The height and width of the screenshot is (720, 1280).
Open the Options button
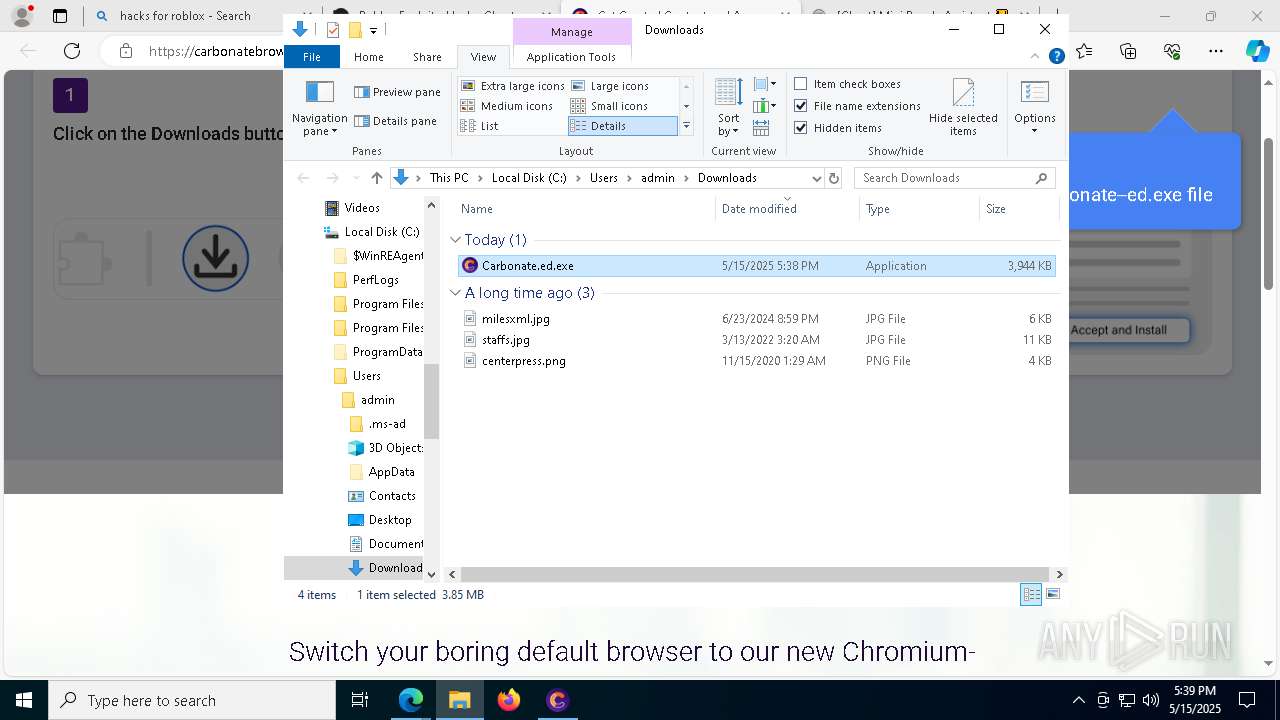click(x=1035, y=108)
